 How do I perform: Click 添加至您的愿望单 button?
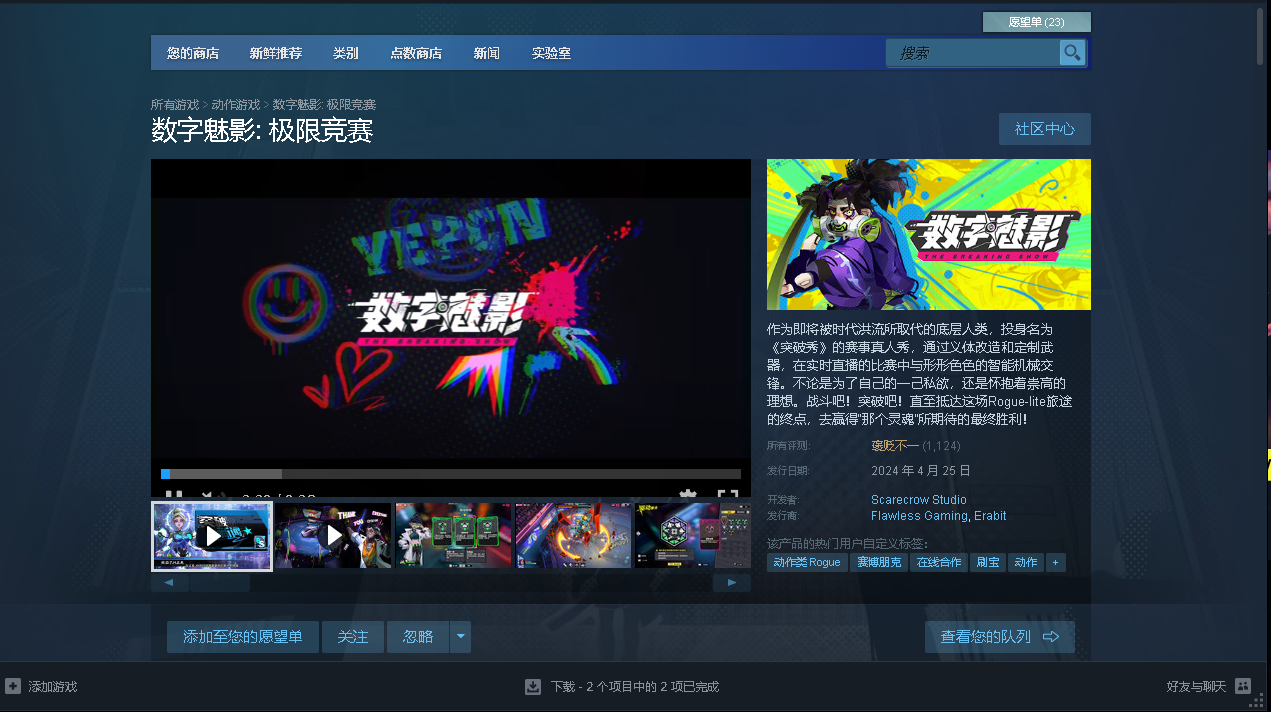pos(242,637)
